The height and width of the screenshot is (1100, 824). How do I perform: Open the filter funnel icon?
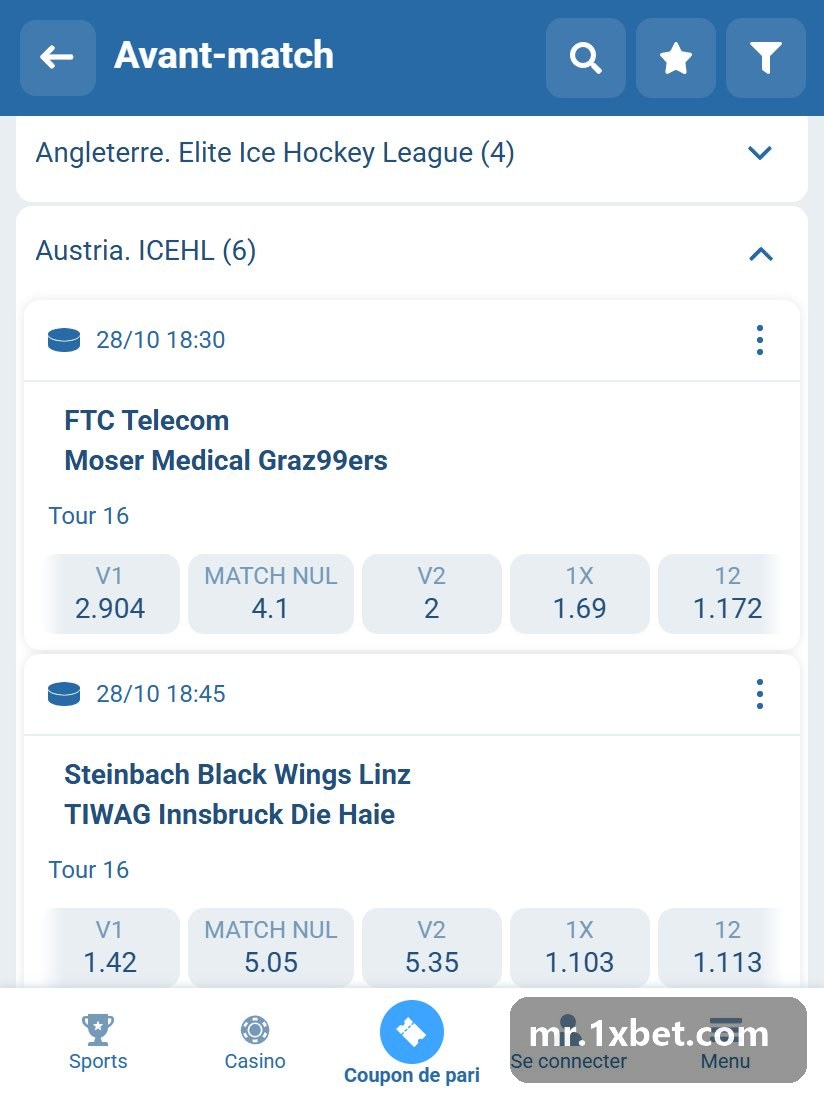765,58
